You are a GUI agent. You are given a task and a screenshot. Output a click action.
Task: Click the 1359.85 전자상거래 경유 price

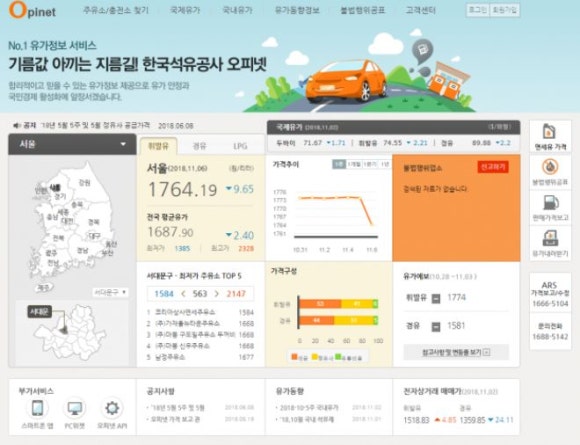[x=472, y=420]
